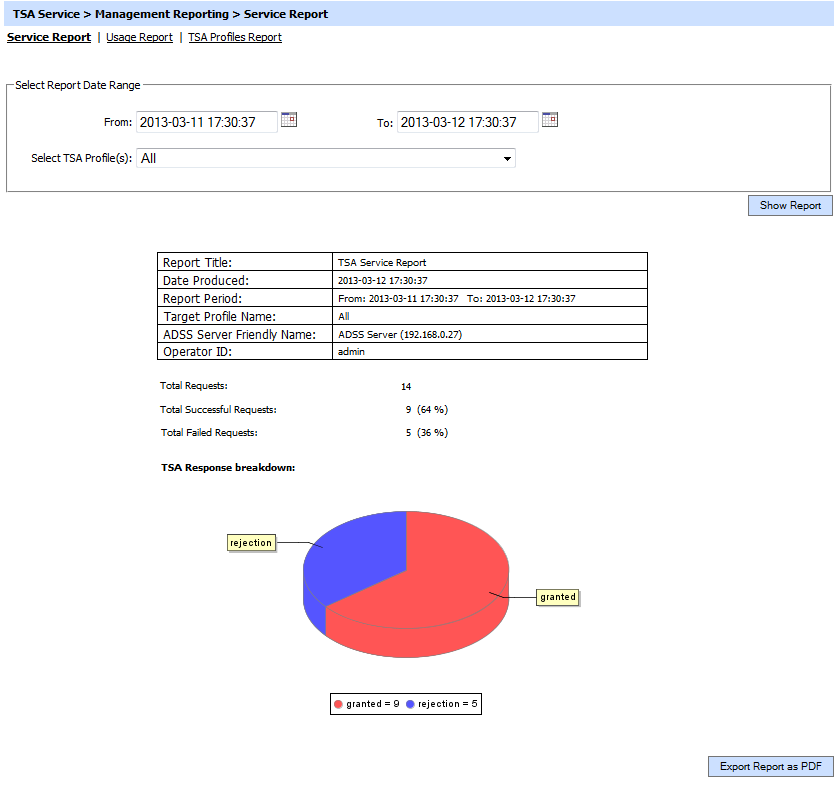
Task: Switch to the Service Report tab
Action: (49, 37)
